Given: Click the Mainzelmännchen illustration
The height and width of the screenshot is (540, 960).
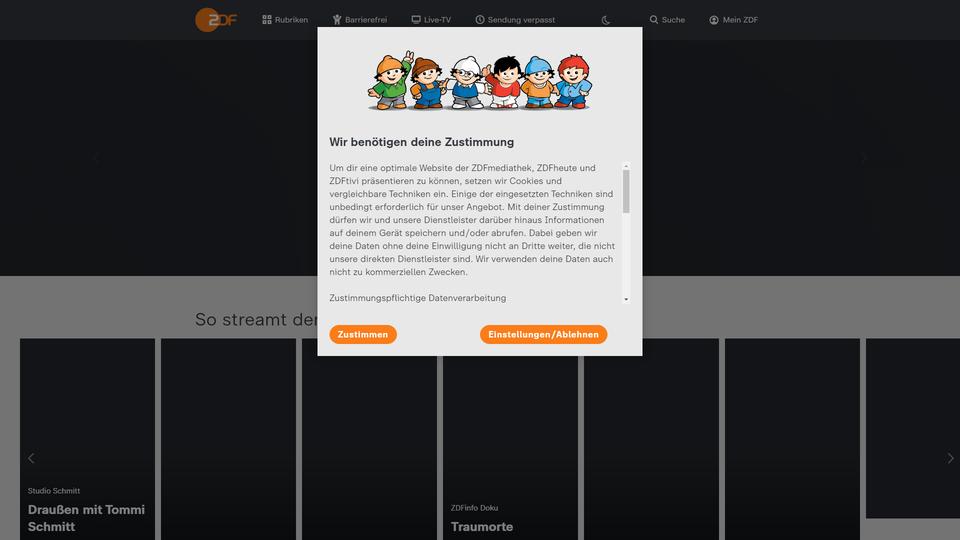Looking at the screenshot, I should tap(479, 81).
